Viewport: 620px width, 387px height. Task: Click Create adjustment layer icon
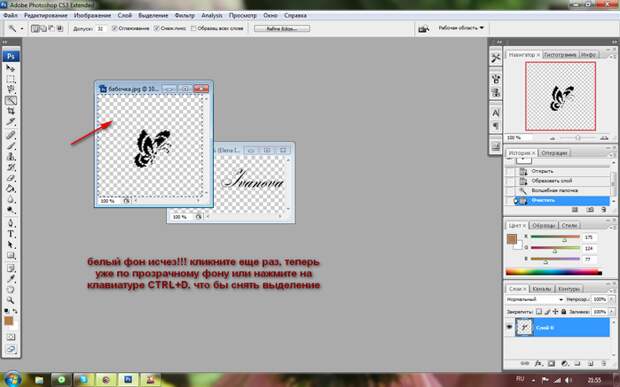(565, 363)
